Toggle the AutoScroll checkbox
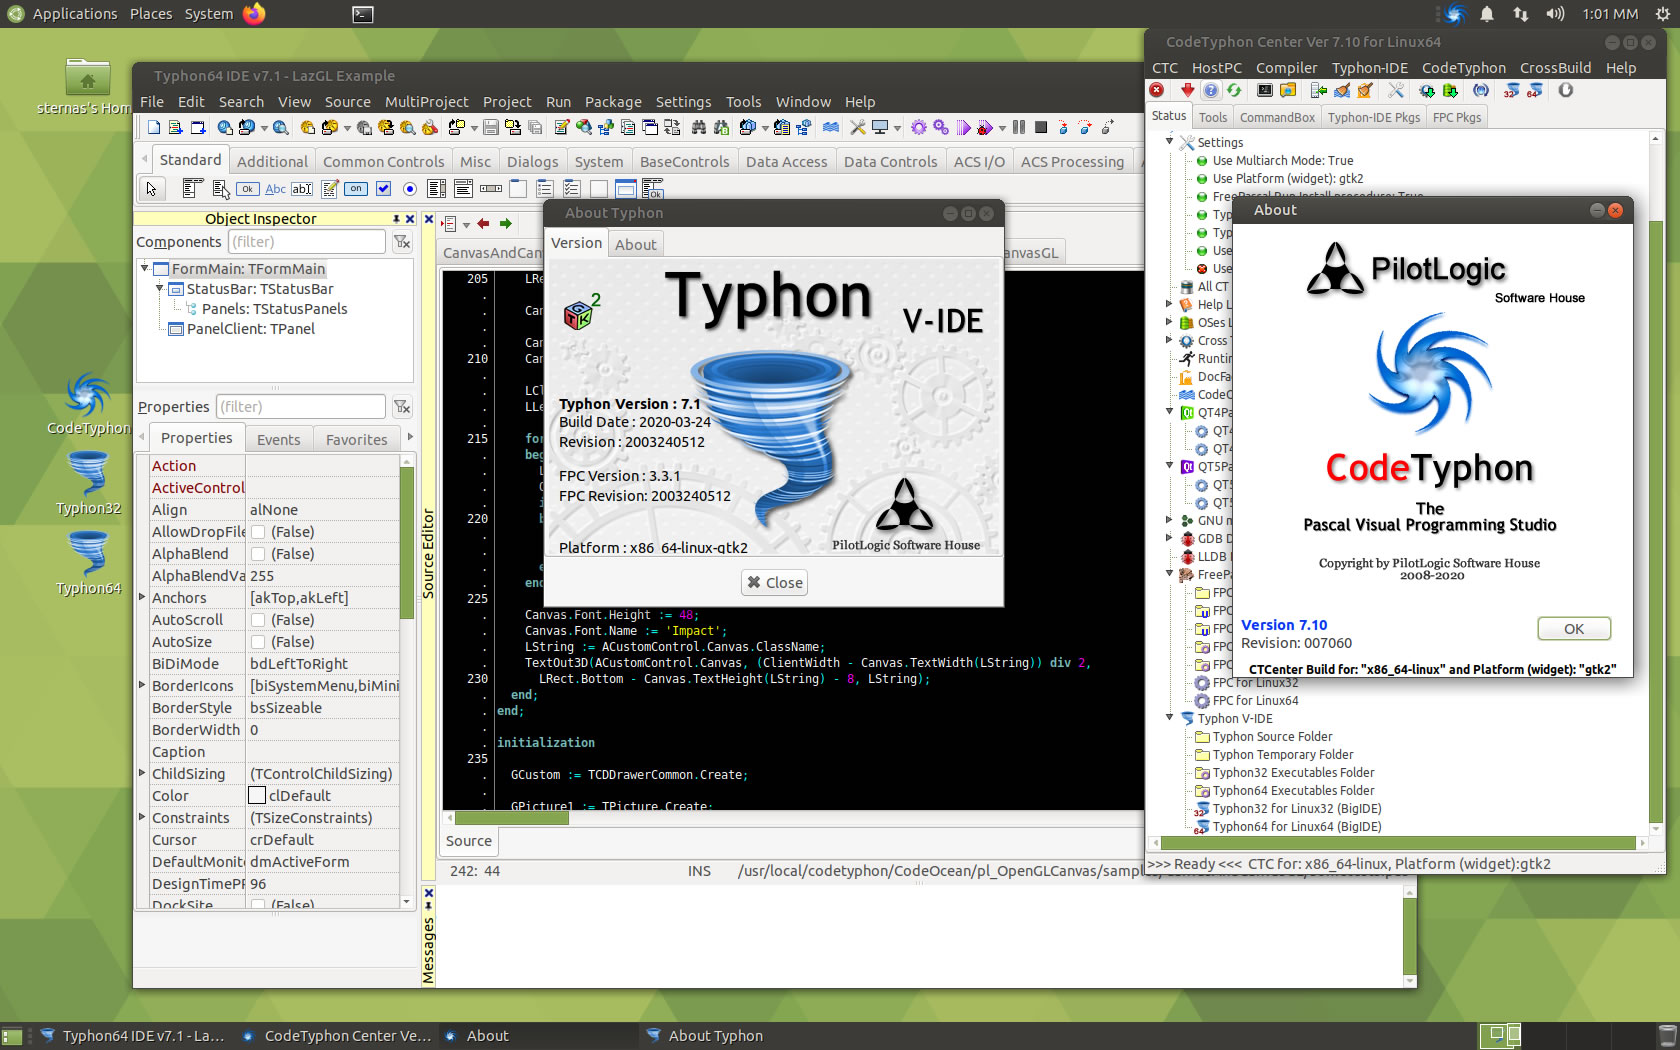 [x=258, y=620]
